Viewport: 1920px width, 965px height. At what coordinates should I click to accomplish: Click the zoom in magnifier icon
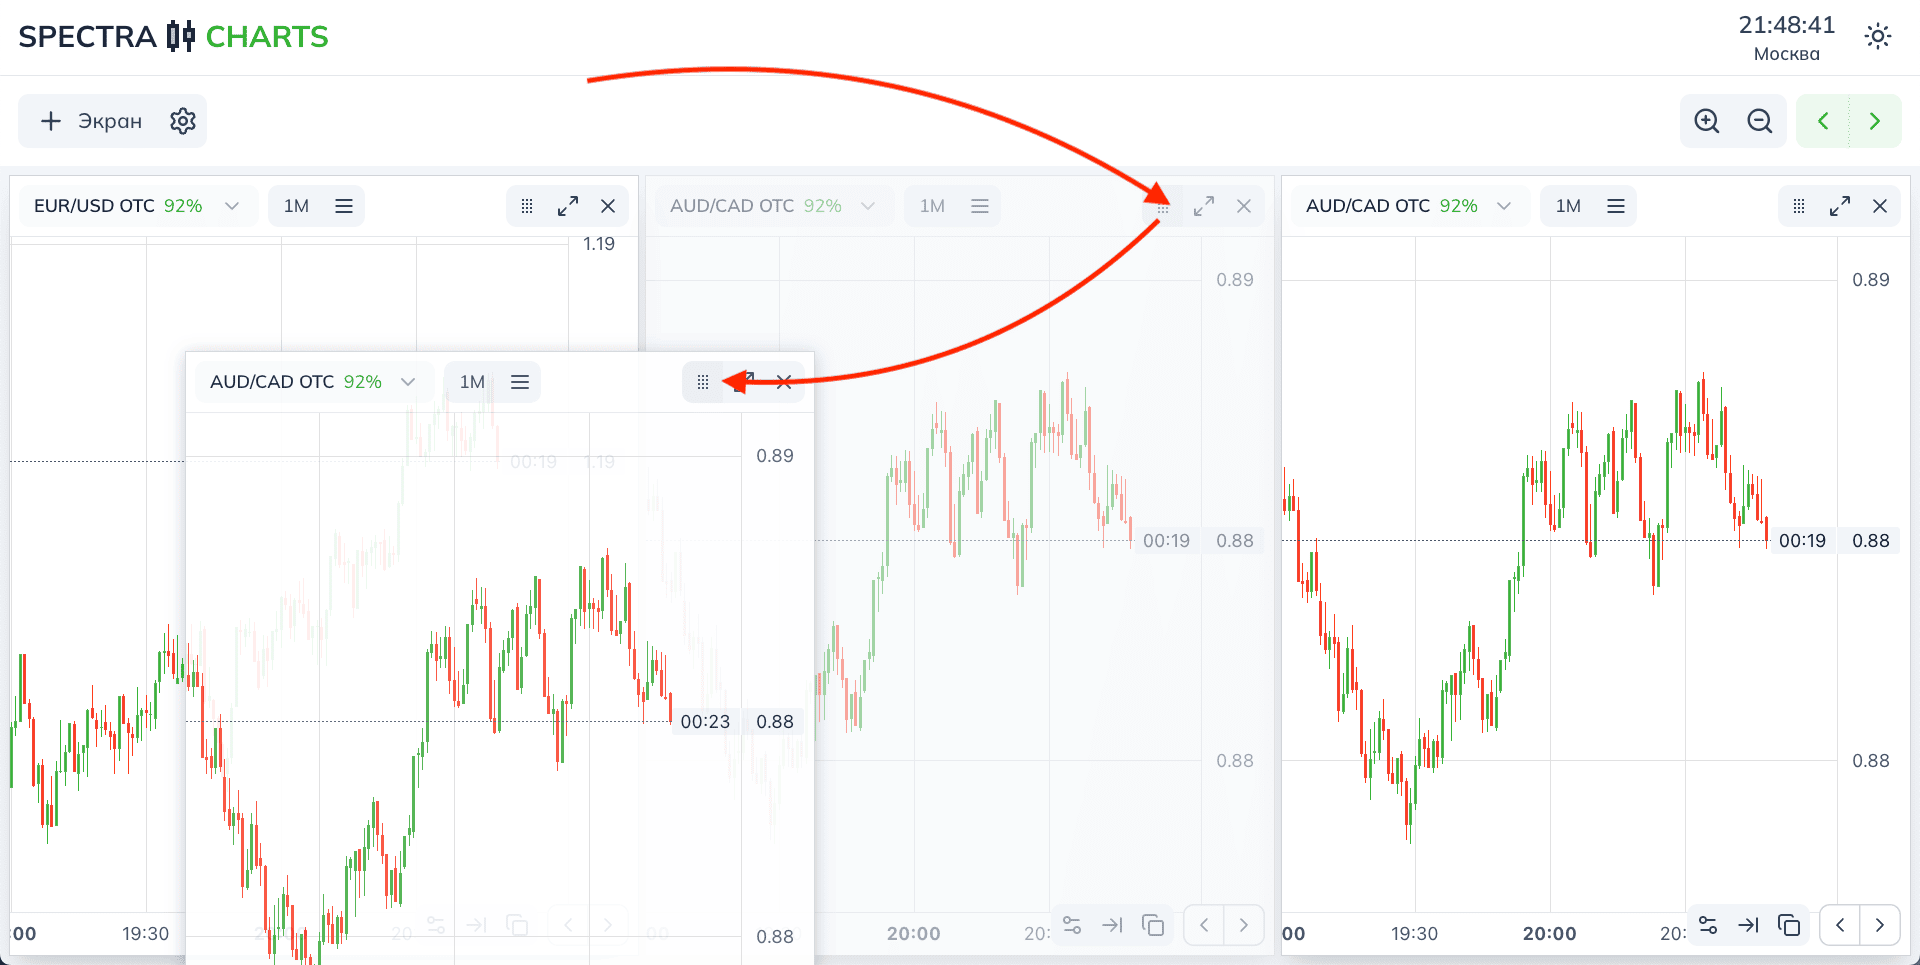point(1707,121)
